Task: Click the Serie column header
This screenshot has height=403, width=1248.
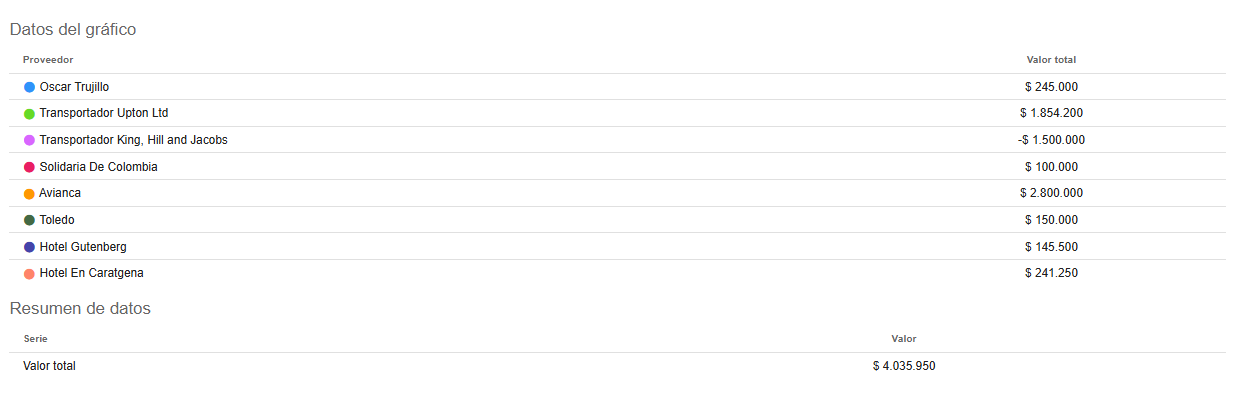Action: [35, 339]
